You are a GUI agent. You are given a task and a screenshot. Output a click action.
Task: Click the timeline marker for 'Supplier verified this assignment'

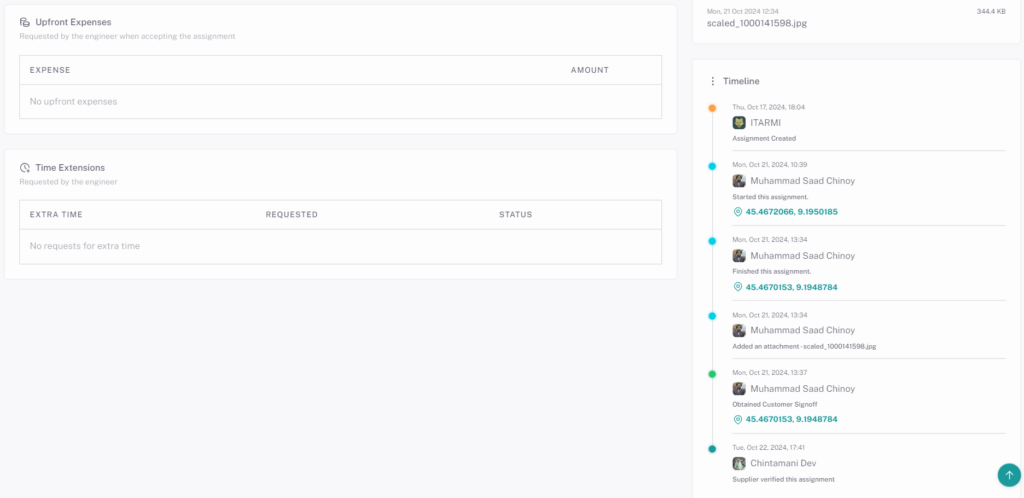(712, 449)
